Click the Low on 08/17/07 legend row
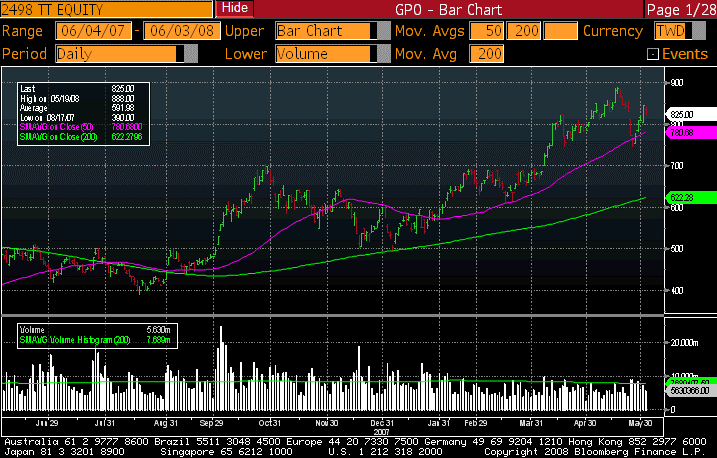 click(77, 117)
